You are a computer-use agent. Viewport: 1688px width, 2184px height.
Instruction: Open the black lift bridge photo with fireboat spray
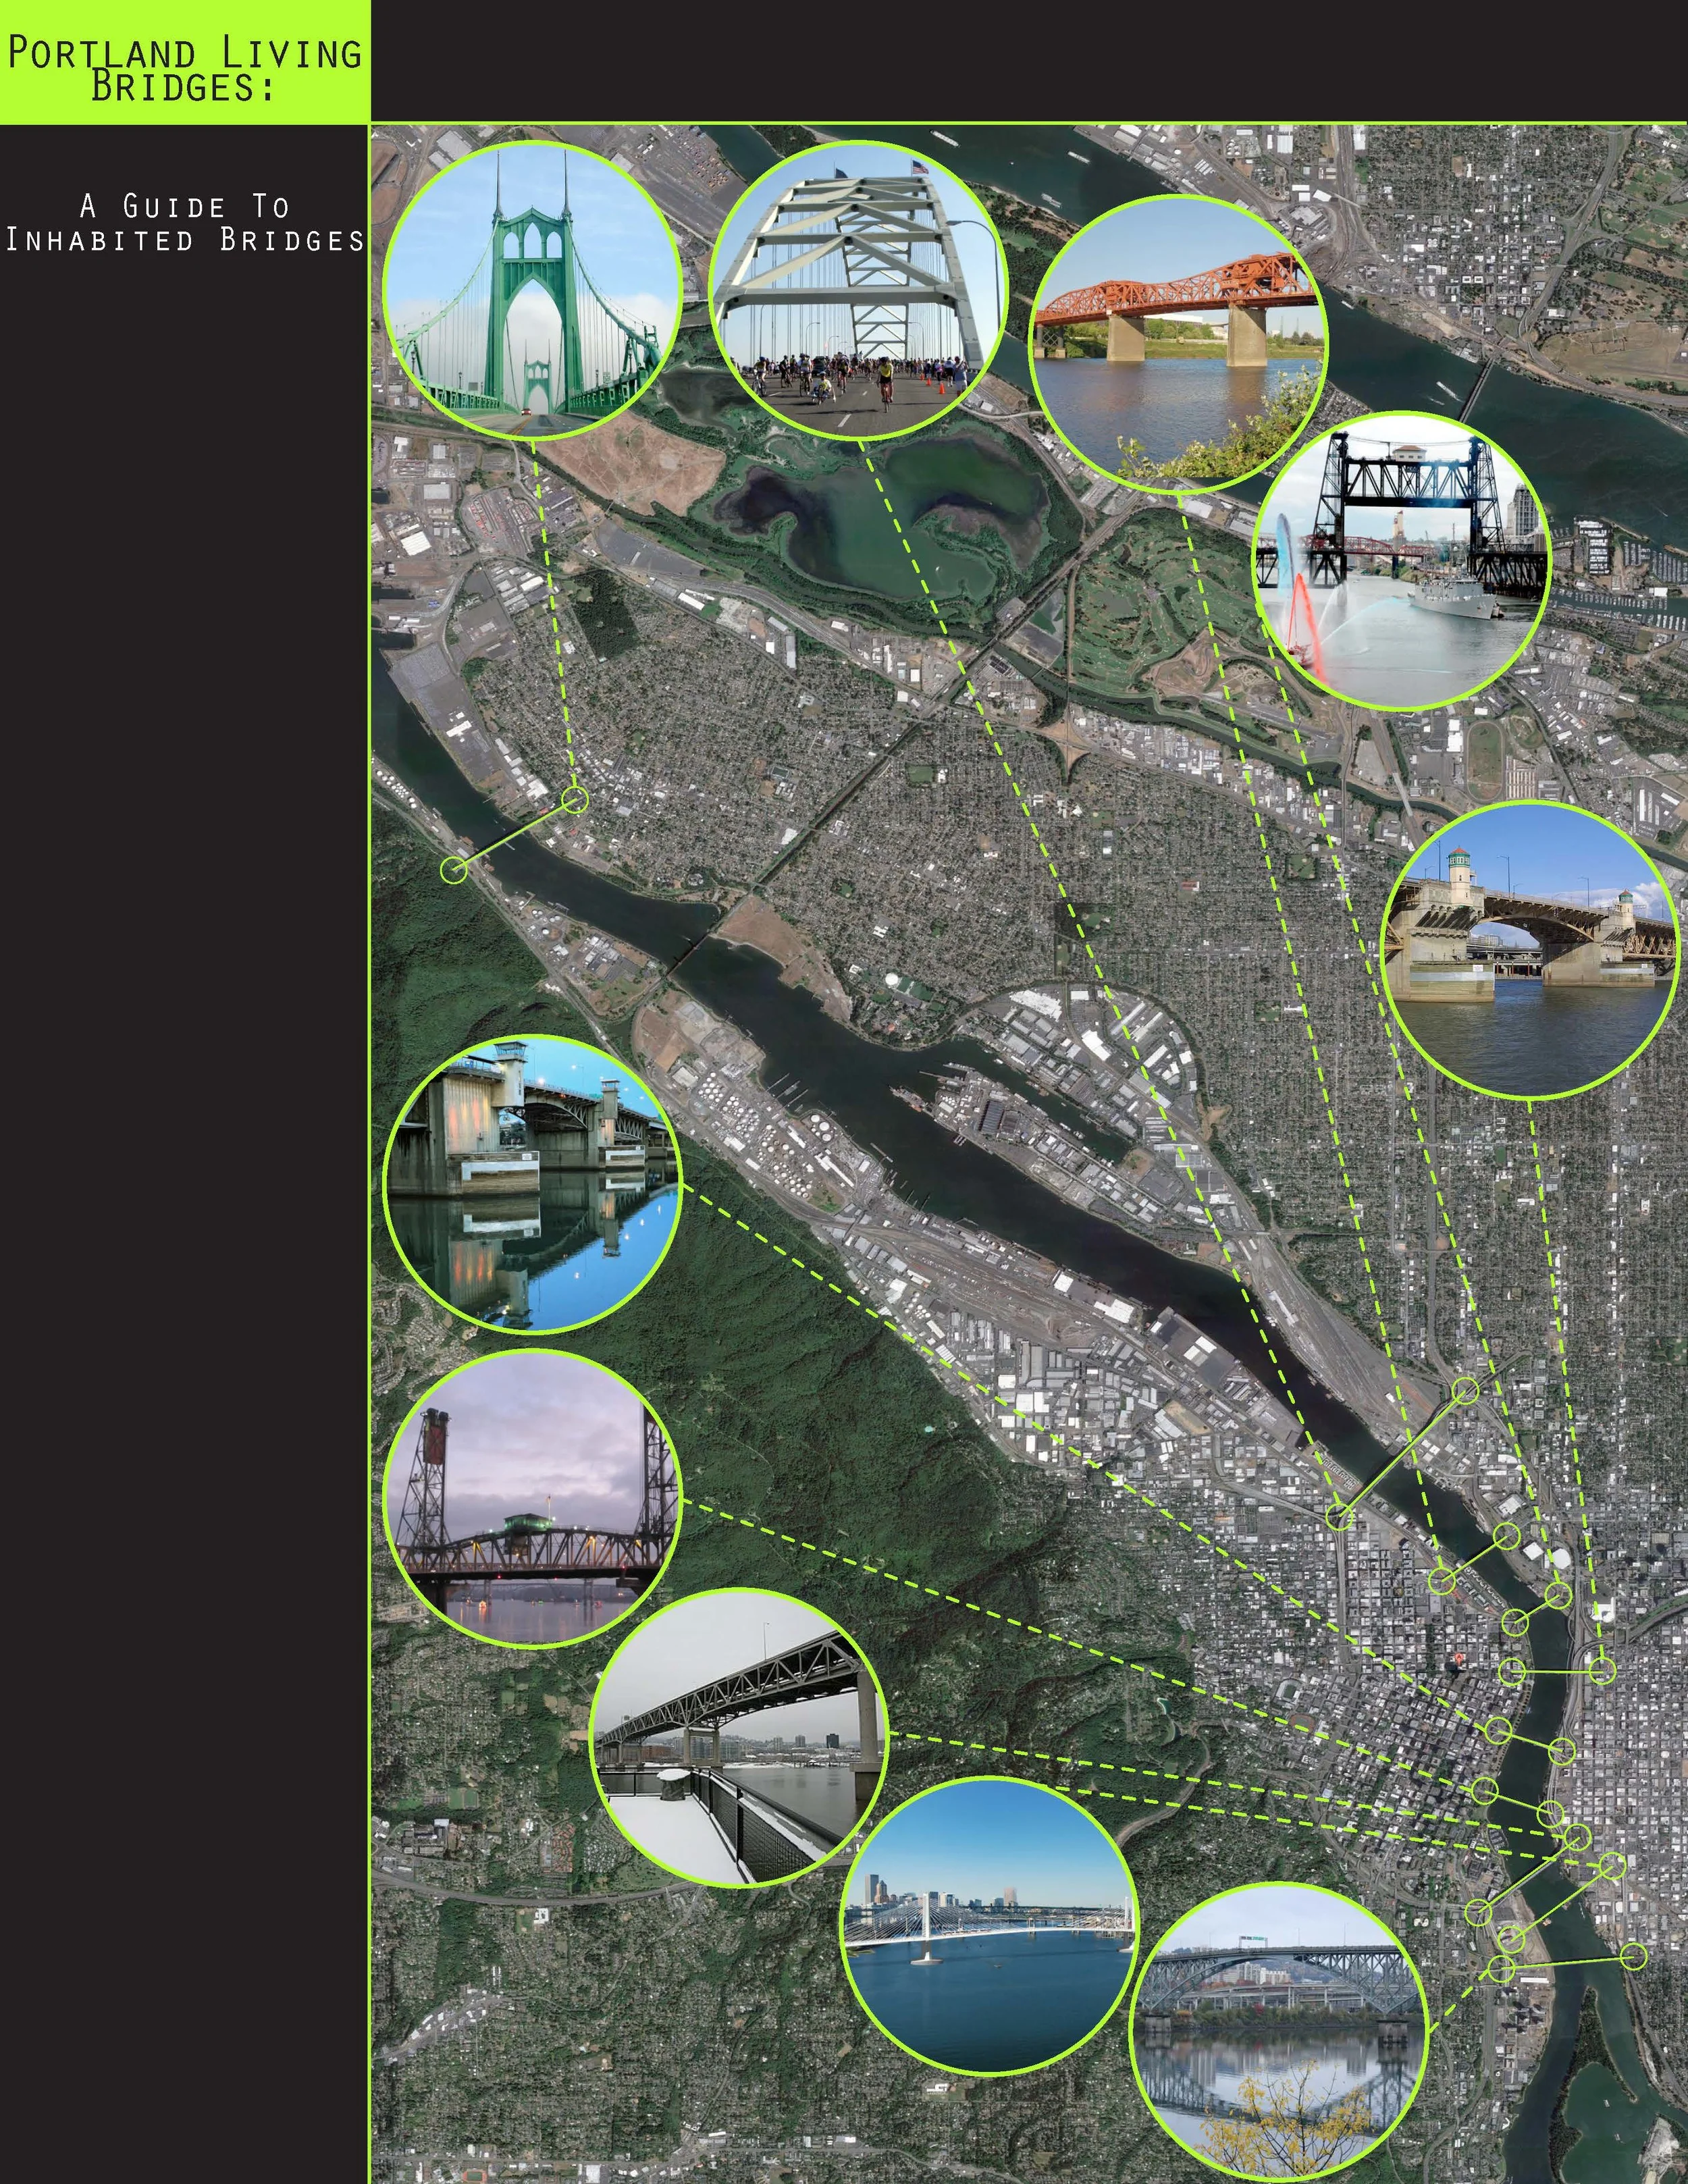[x=1402, y=562]
